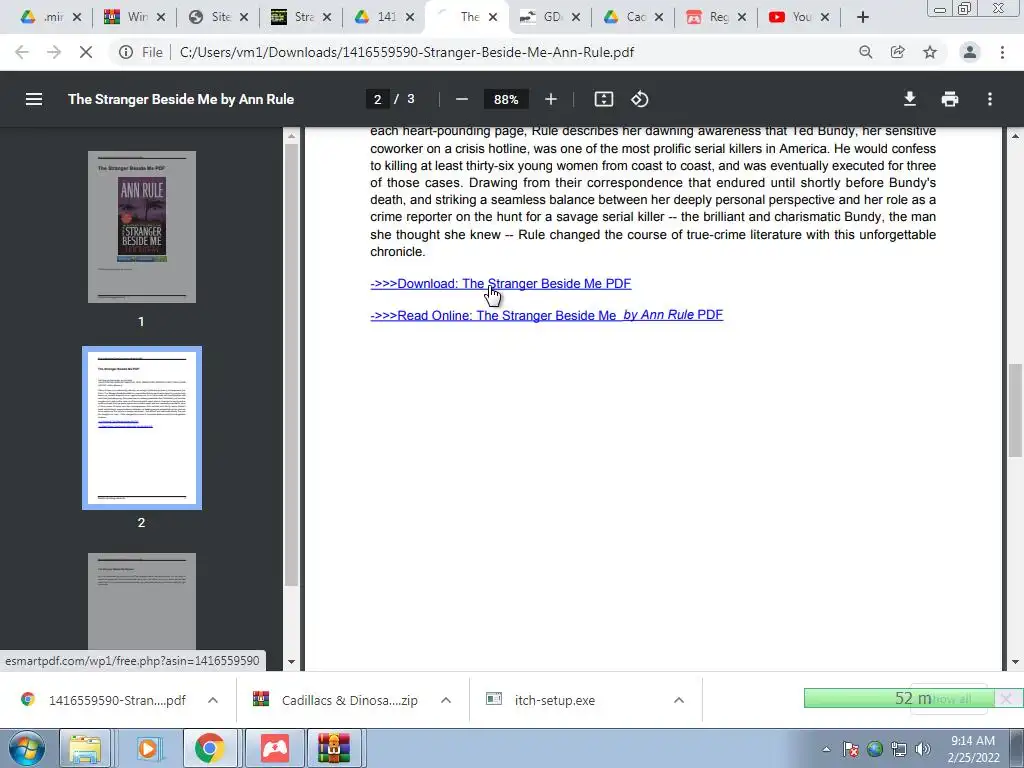Zoom out with the minus button
Image resolution: width=1024 pixels, height=768 pixels.
coord(462,99)
